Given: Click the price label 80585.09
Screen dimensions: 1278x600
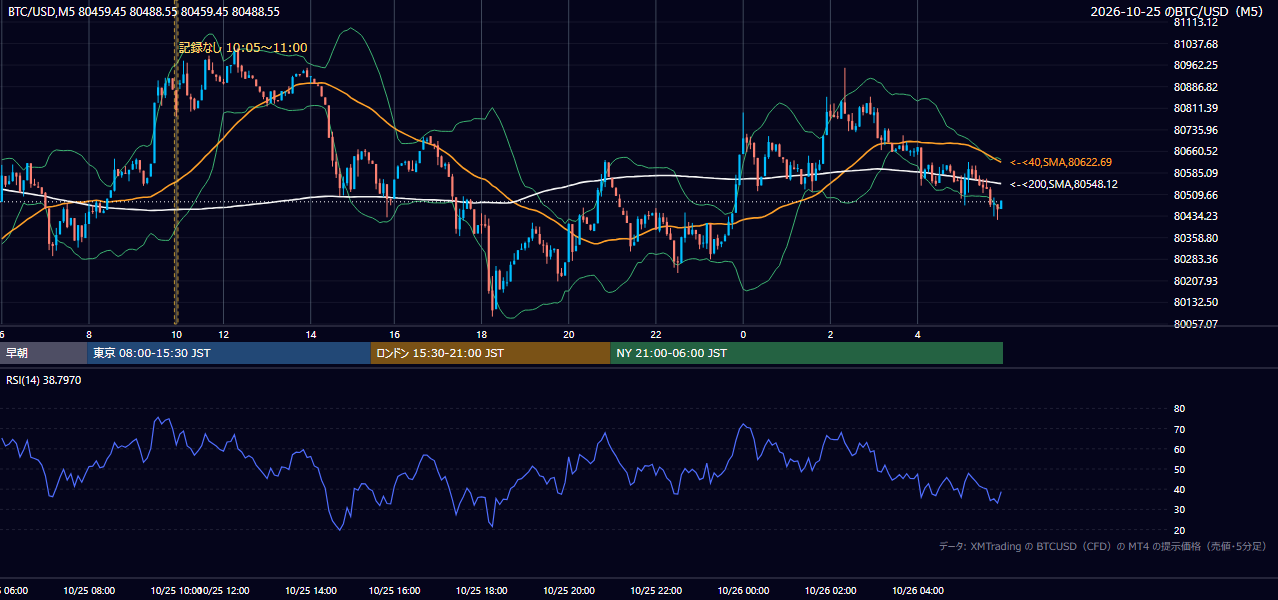Looking at the screenshot, I should 1195,173.
